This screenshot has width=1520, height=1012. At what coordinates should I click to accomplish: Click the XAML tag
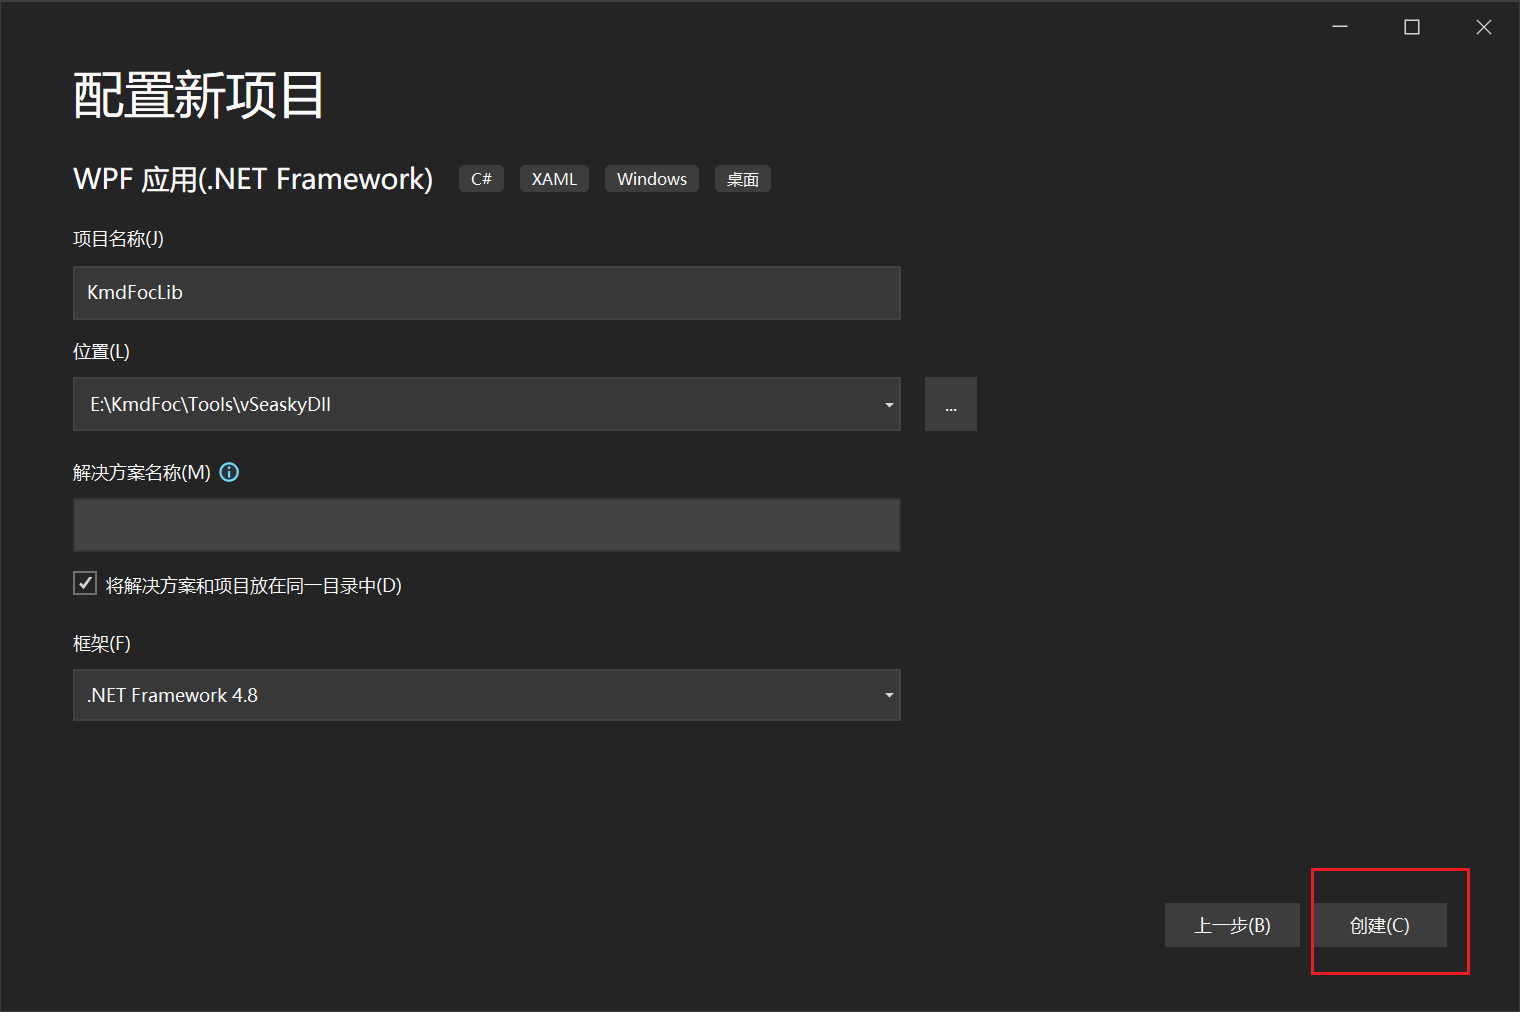coord(554,179)
